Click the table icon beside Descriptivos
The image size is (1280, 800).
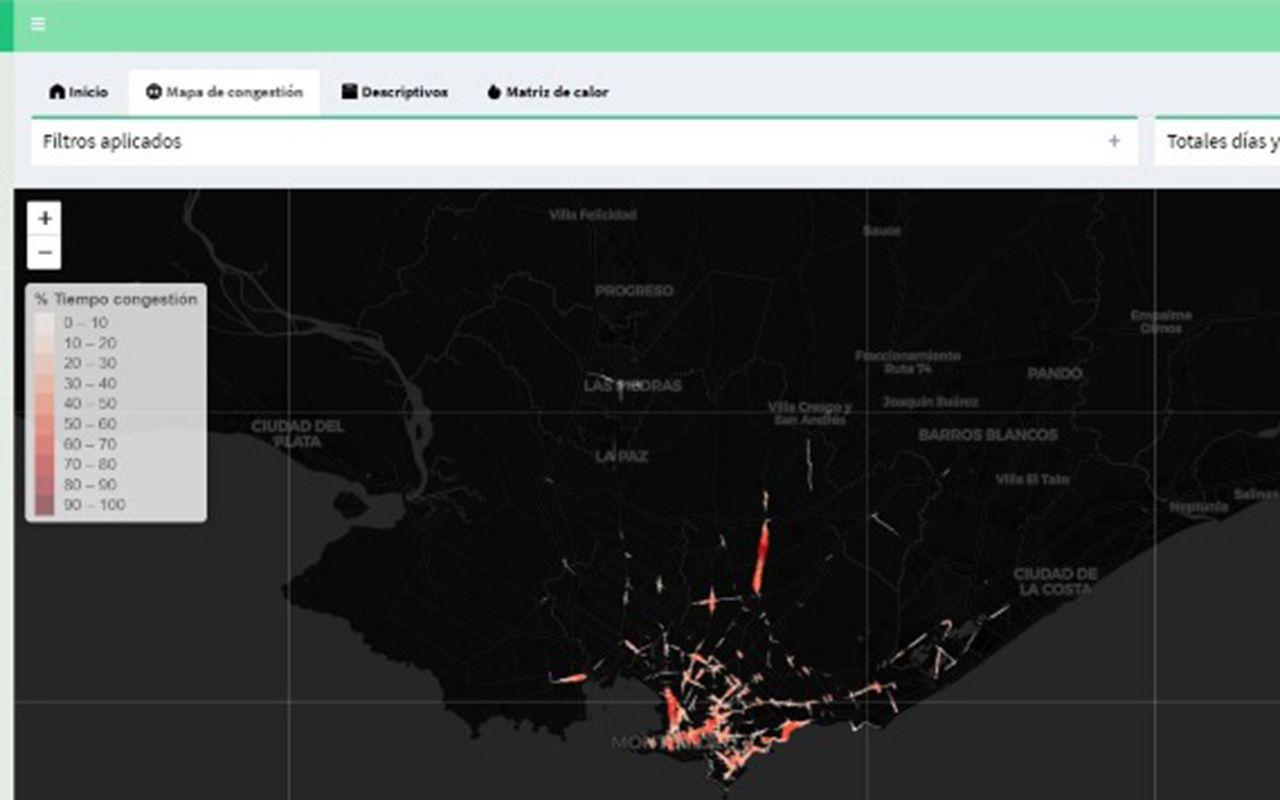coord(349,92)
